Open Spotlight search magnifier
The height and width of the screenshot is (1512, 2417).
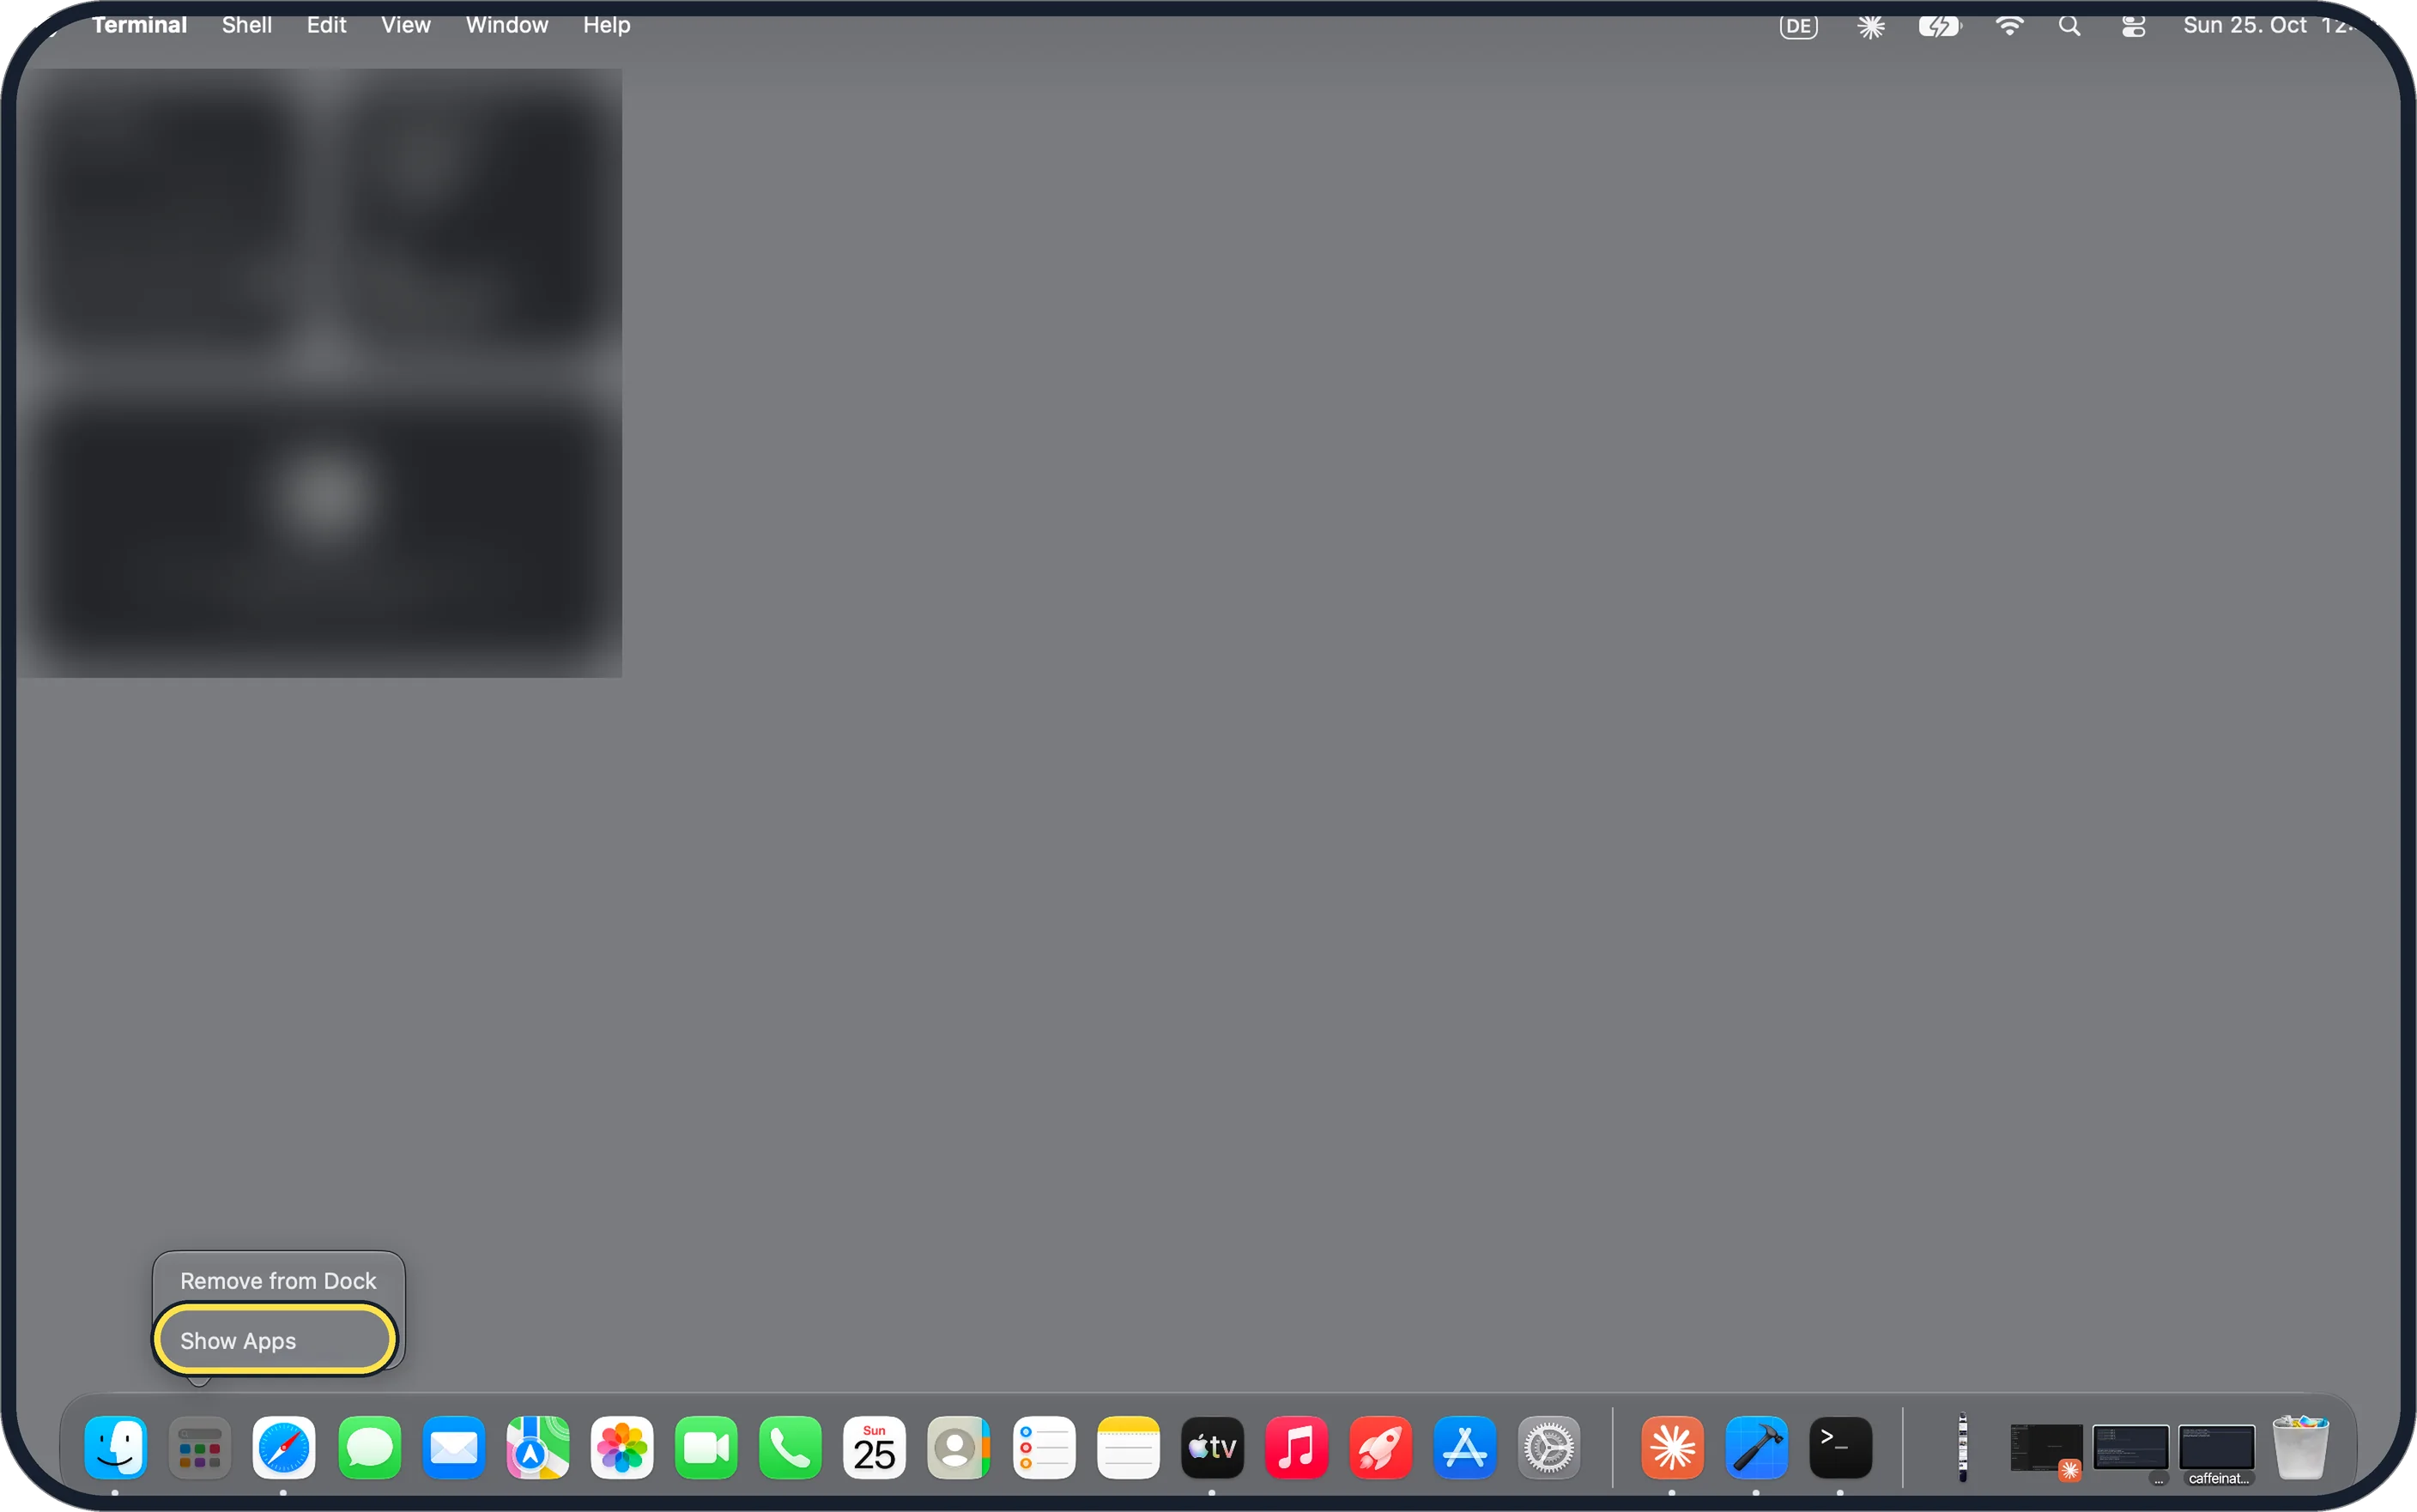coord(2069,26)
